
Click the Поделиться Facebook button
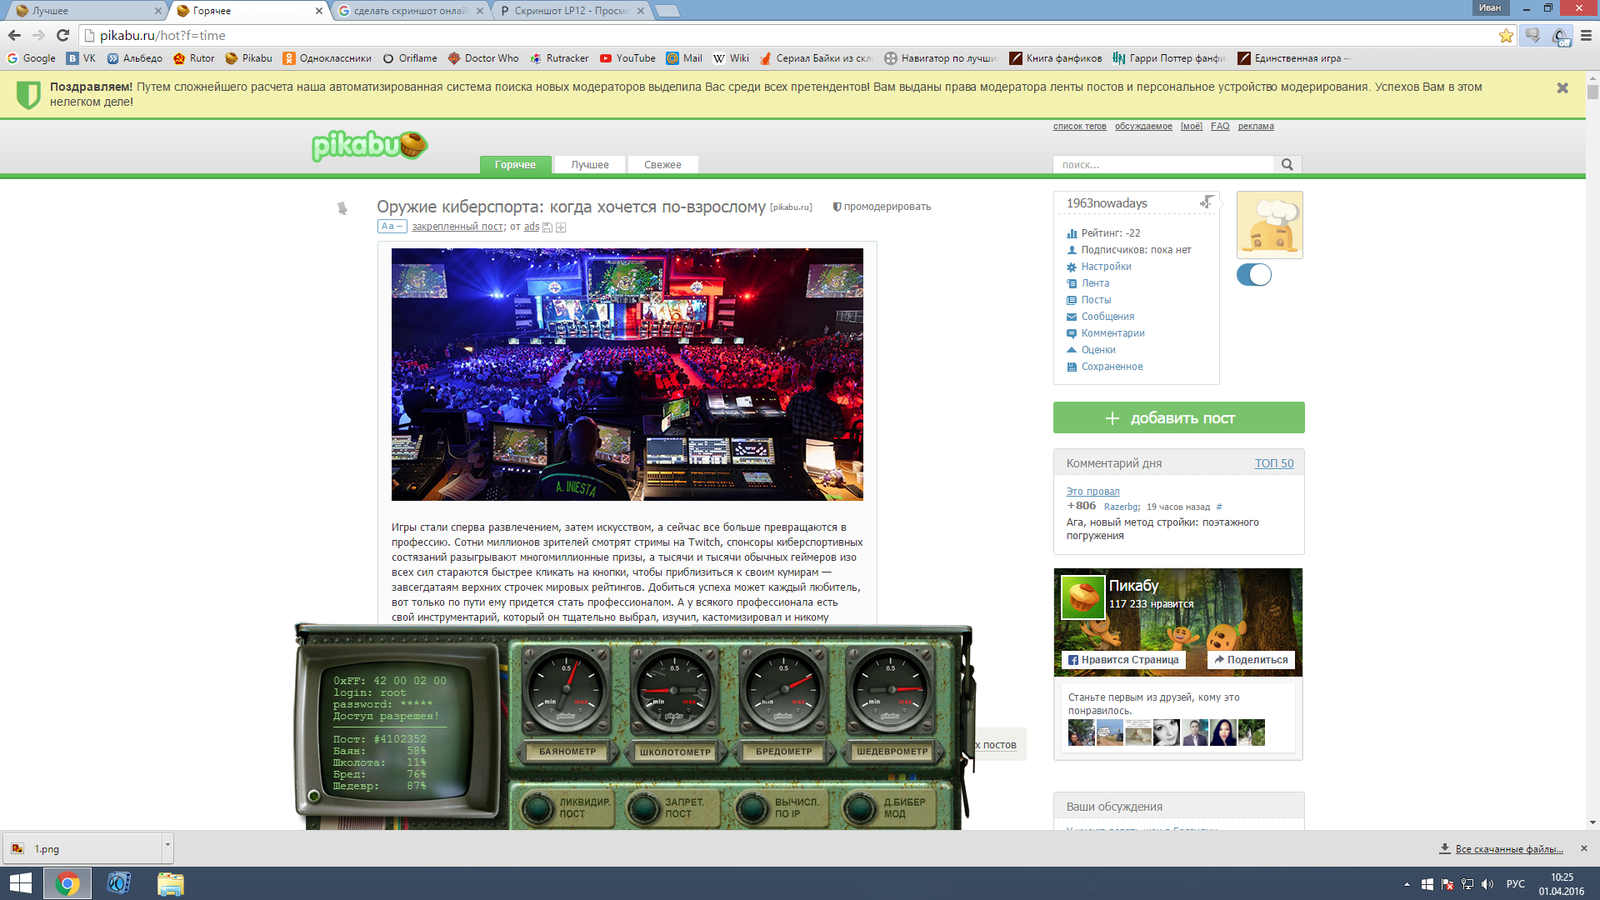click(x=1251, y=660)
